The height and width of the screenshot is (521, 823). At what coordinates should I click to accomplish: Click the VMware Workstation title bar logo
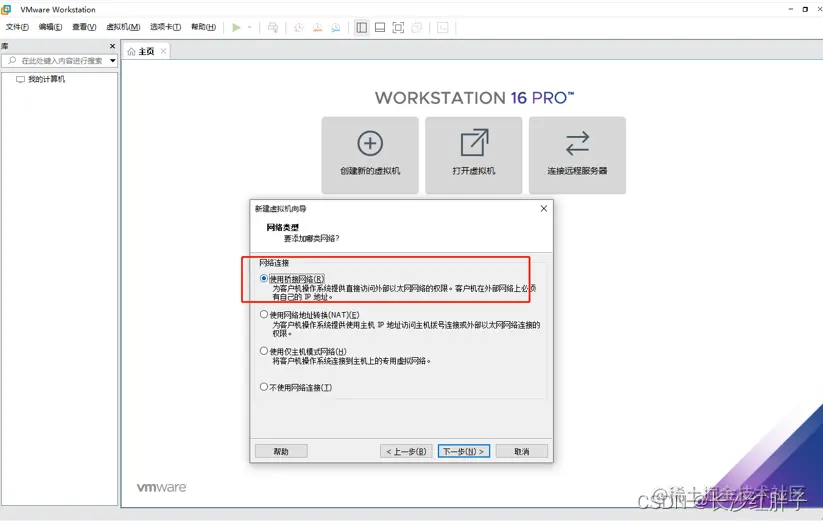(6, 9)
